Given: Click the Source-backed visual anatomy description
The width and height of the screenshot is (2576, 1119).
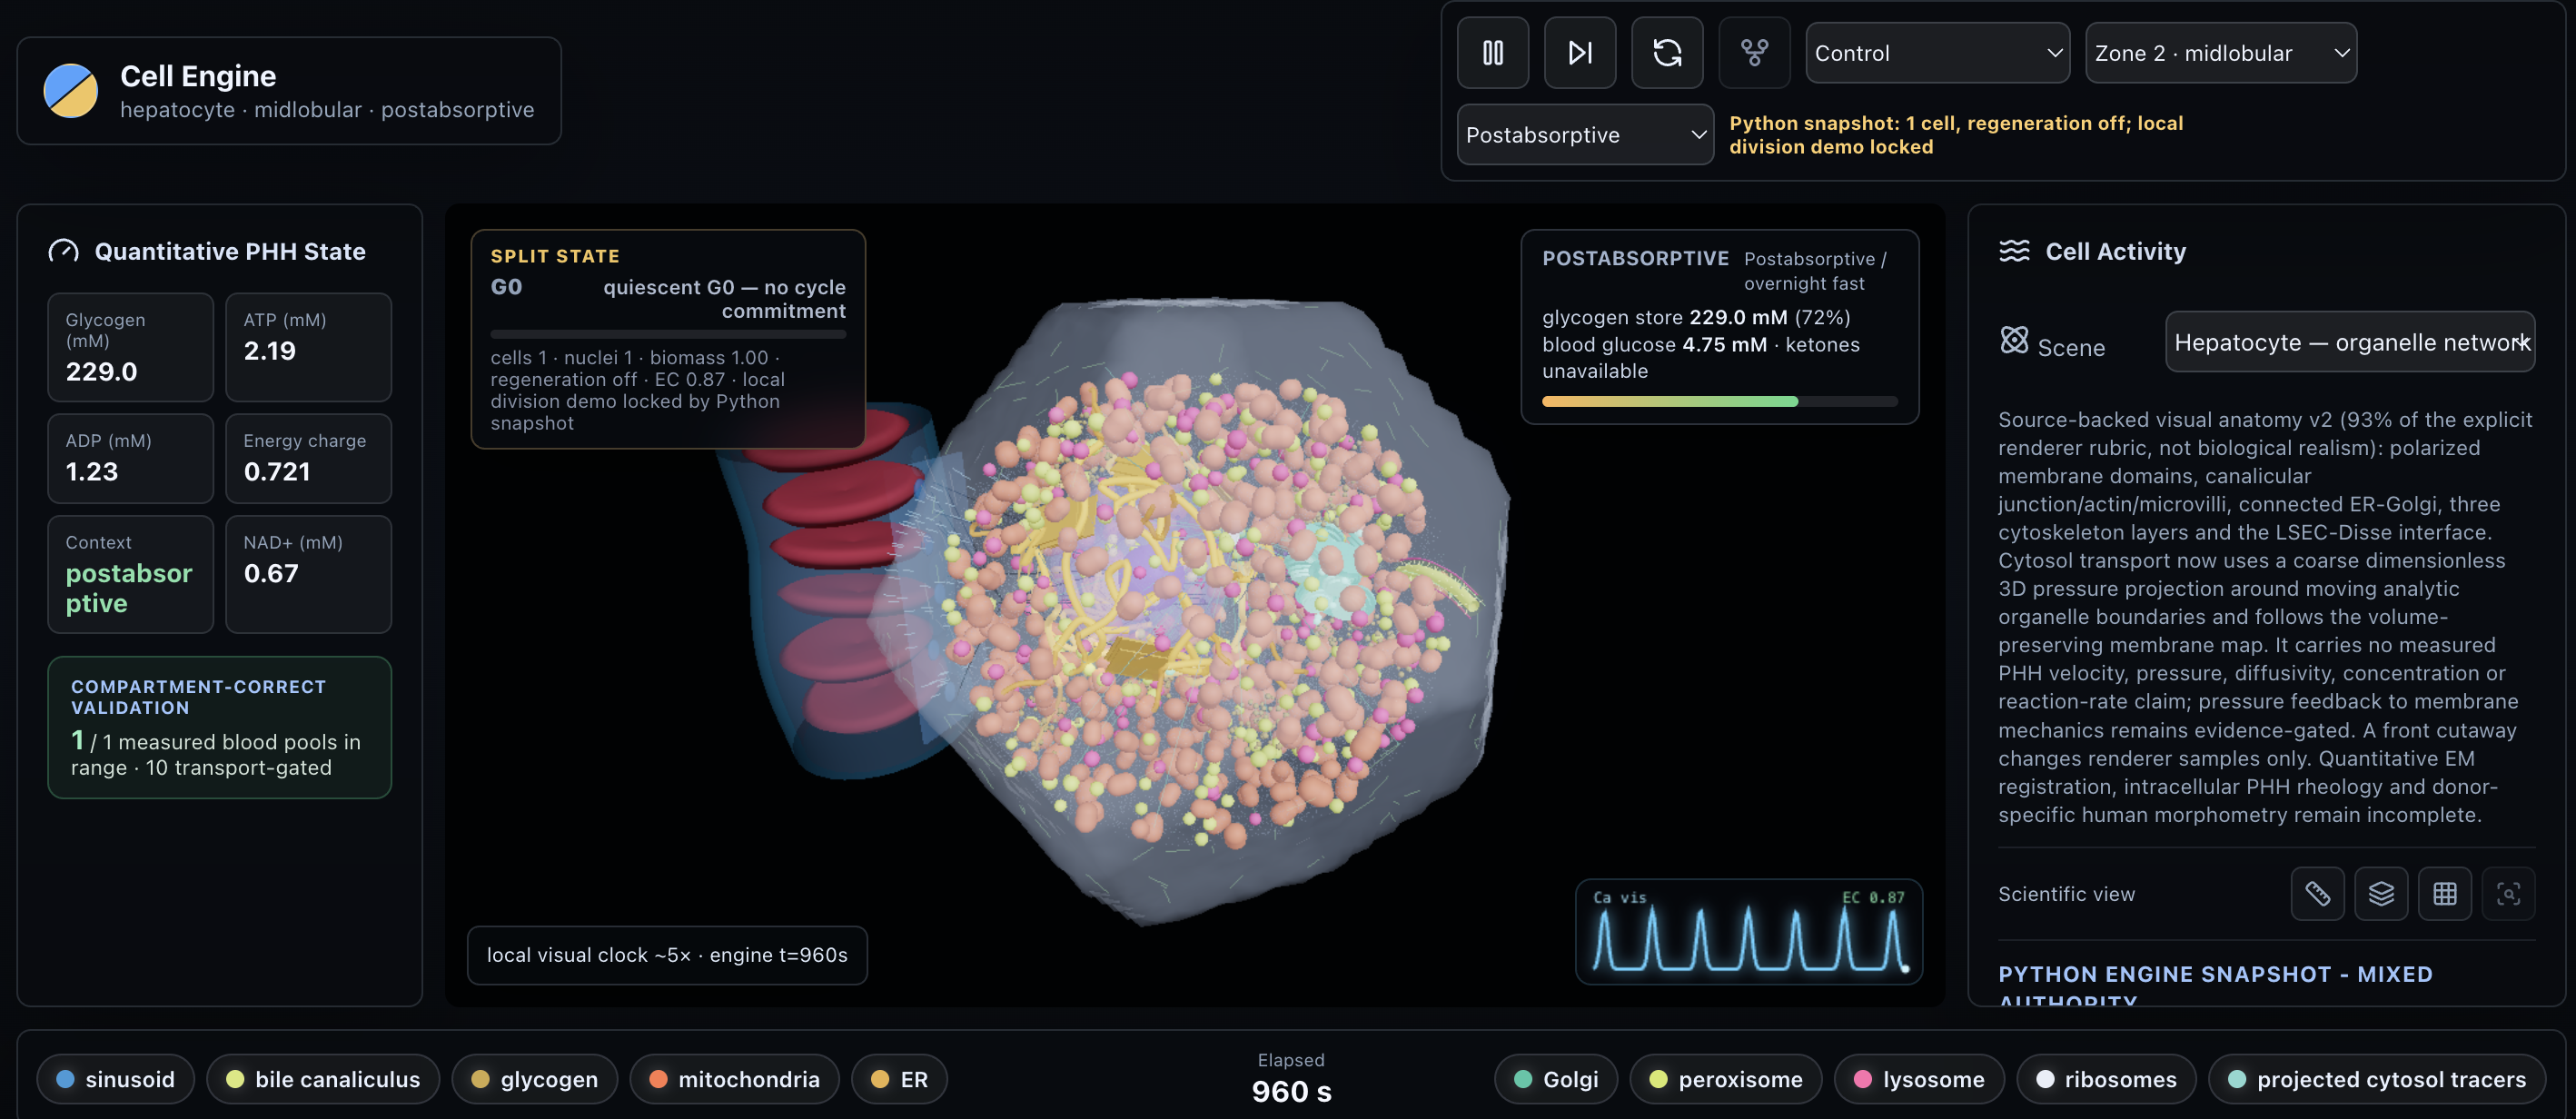Looking at the screenshot, I should [x=2265, y=617].
